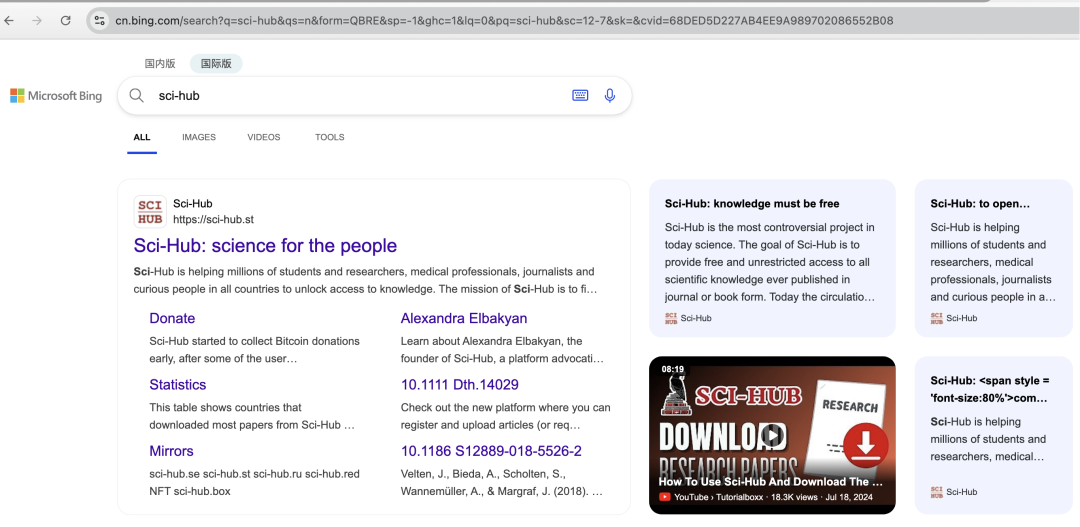The height and width of the screenshot is (527, 1080).
Task: Click 'Check out the new platform' description
Action: [506, 416]
